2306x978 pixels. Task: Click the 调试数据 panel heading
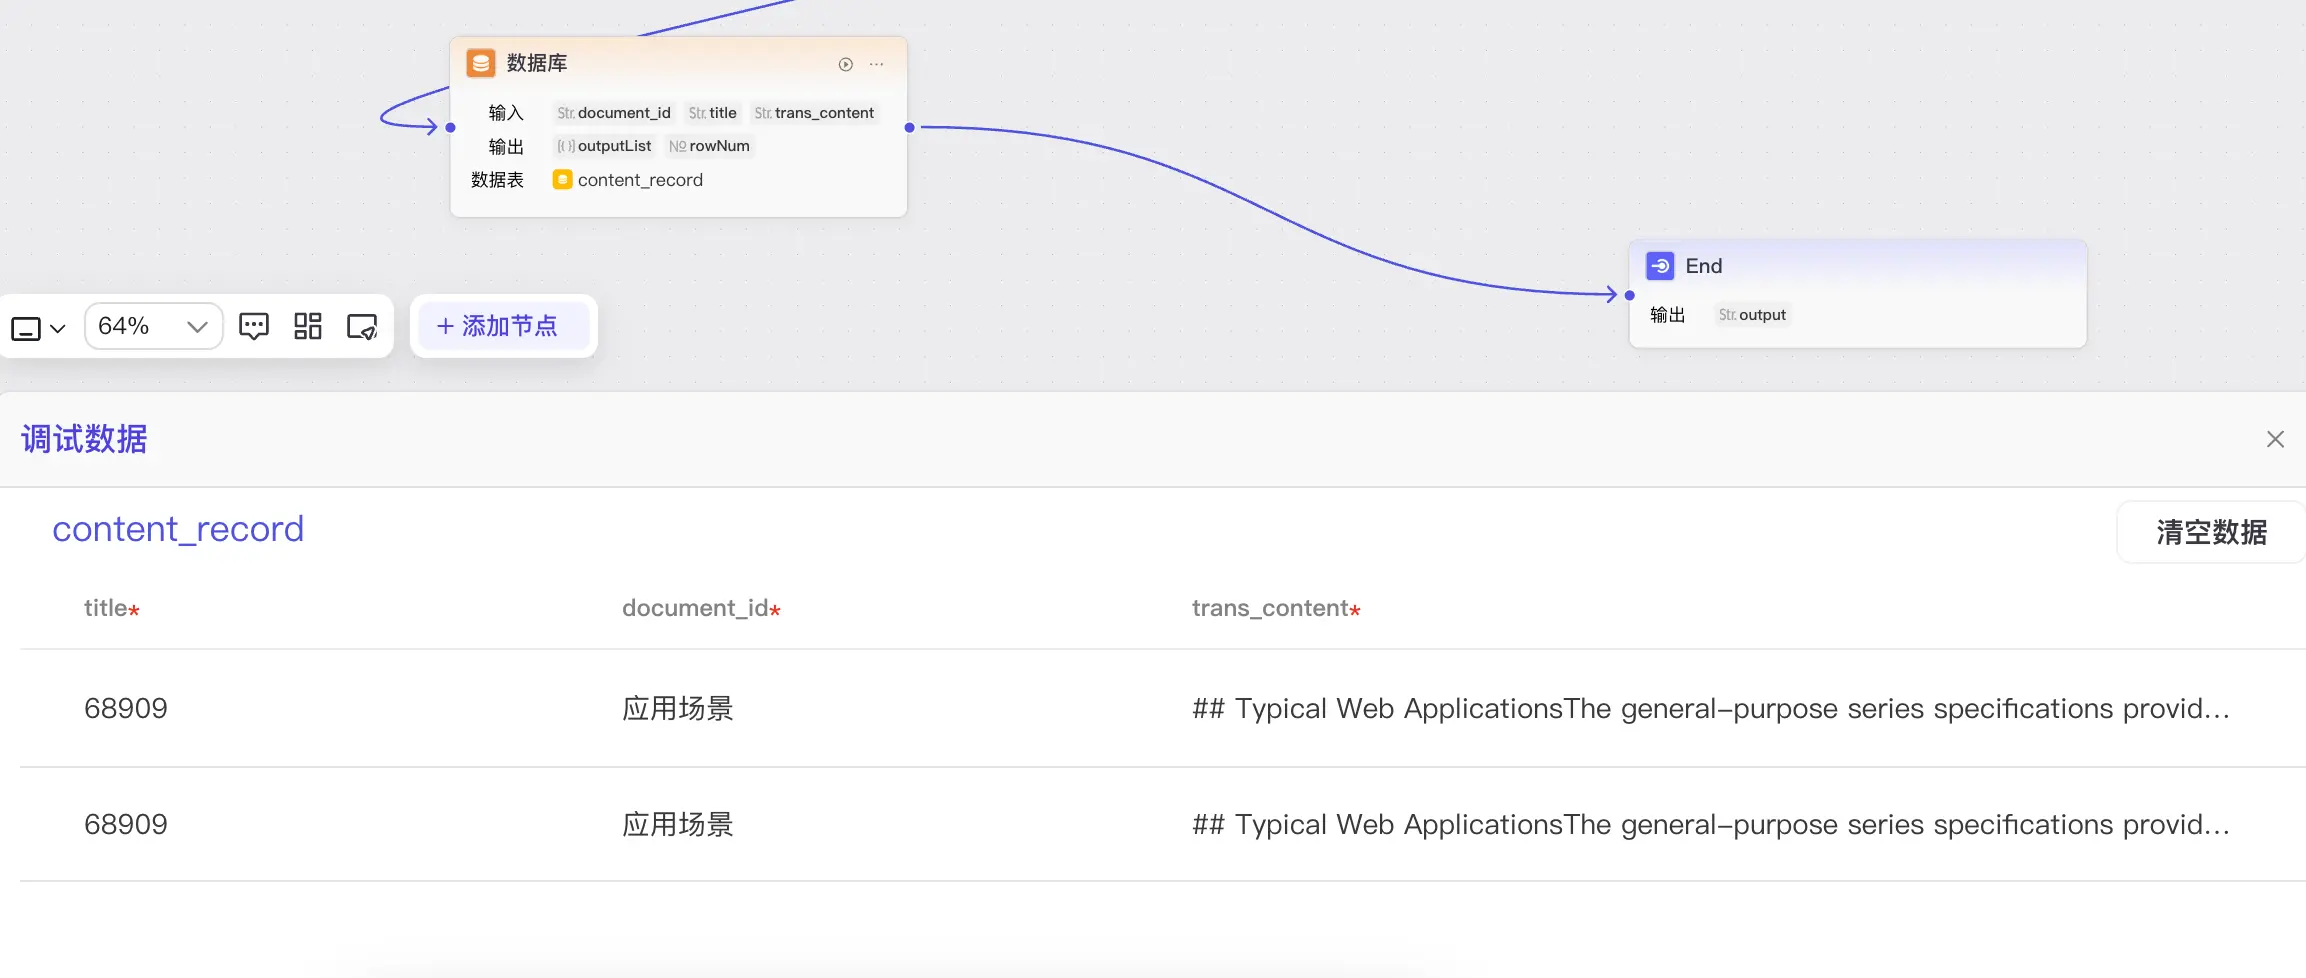coord(84,439)
